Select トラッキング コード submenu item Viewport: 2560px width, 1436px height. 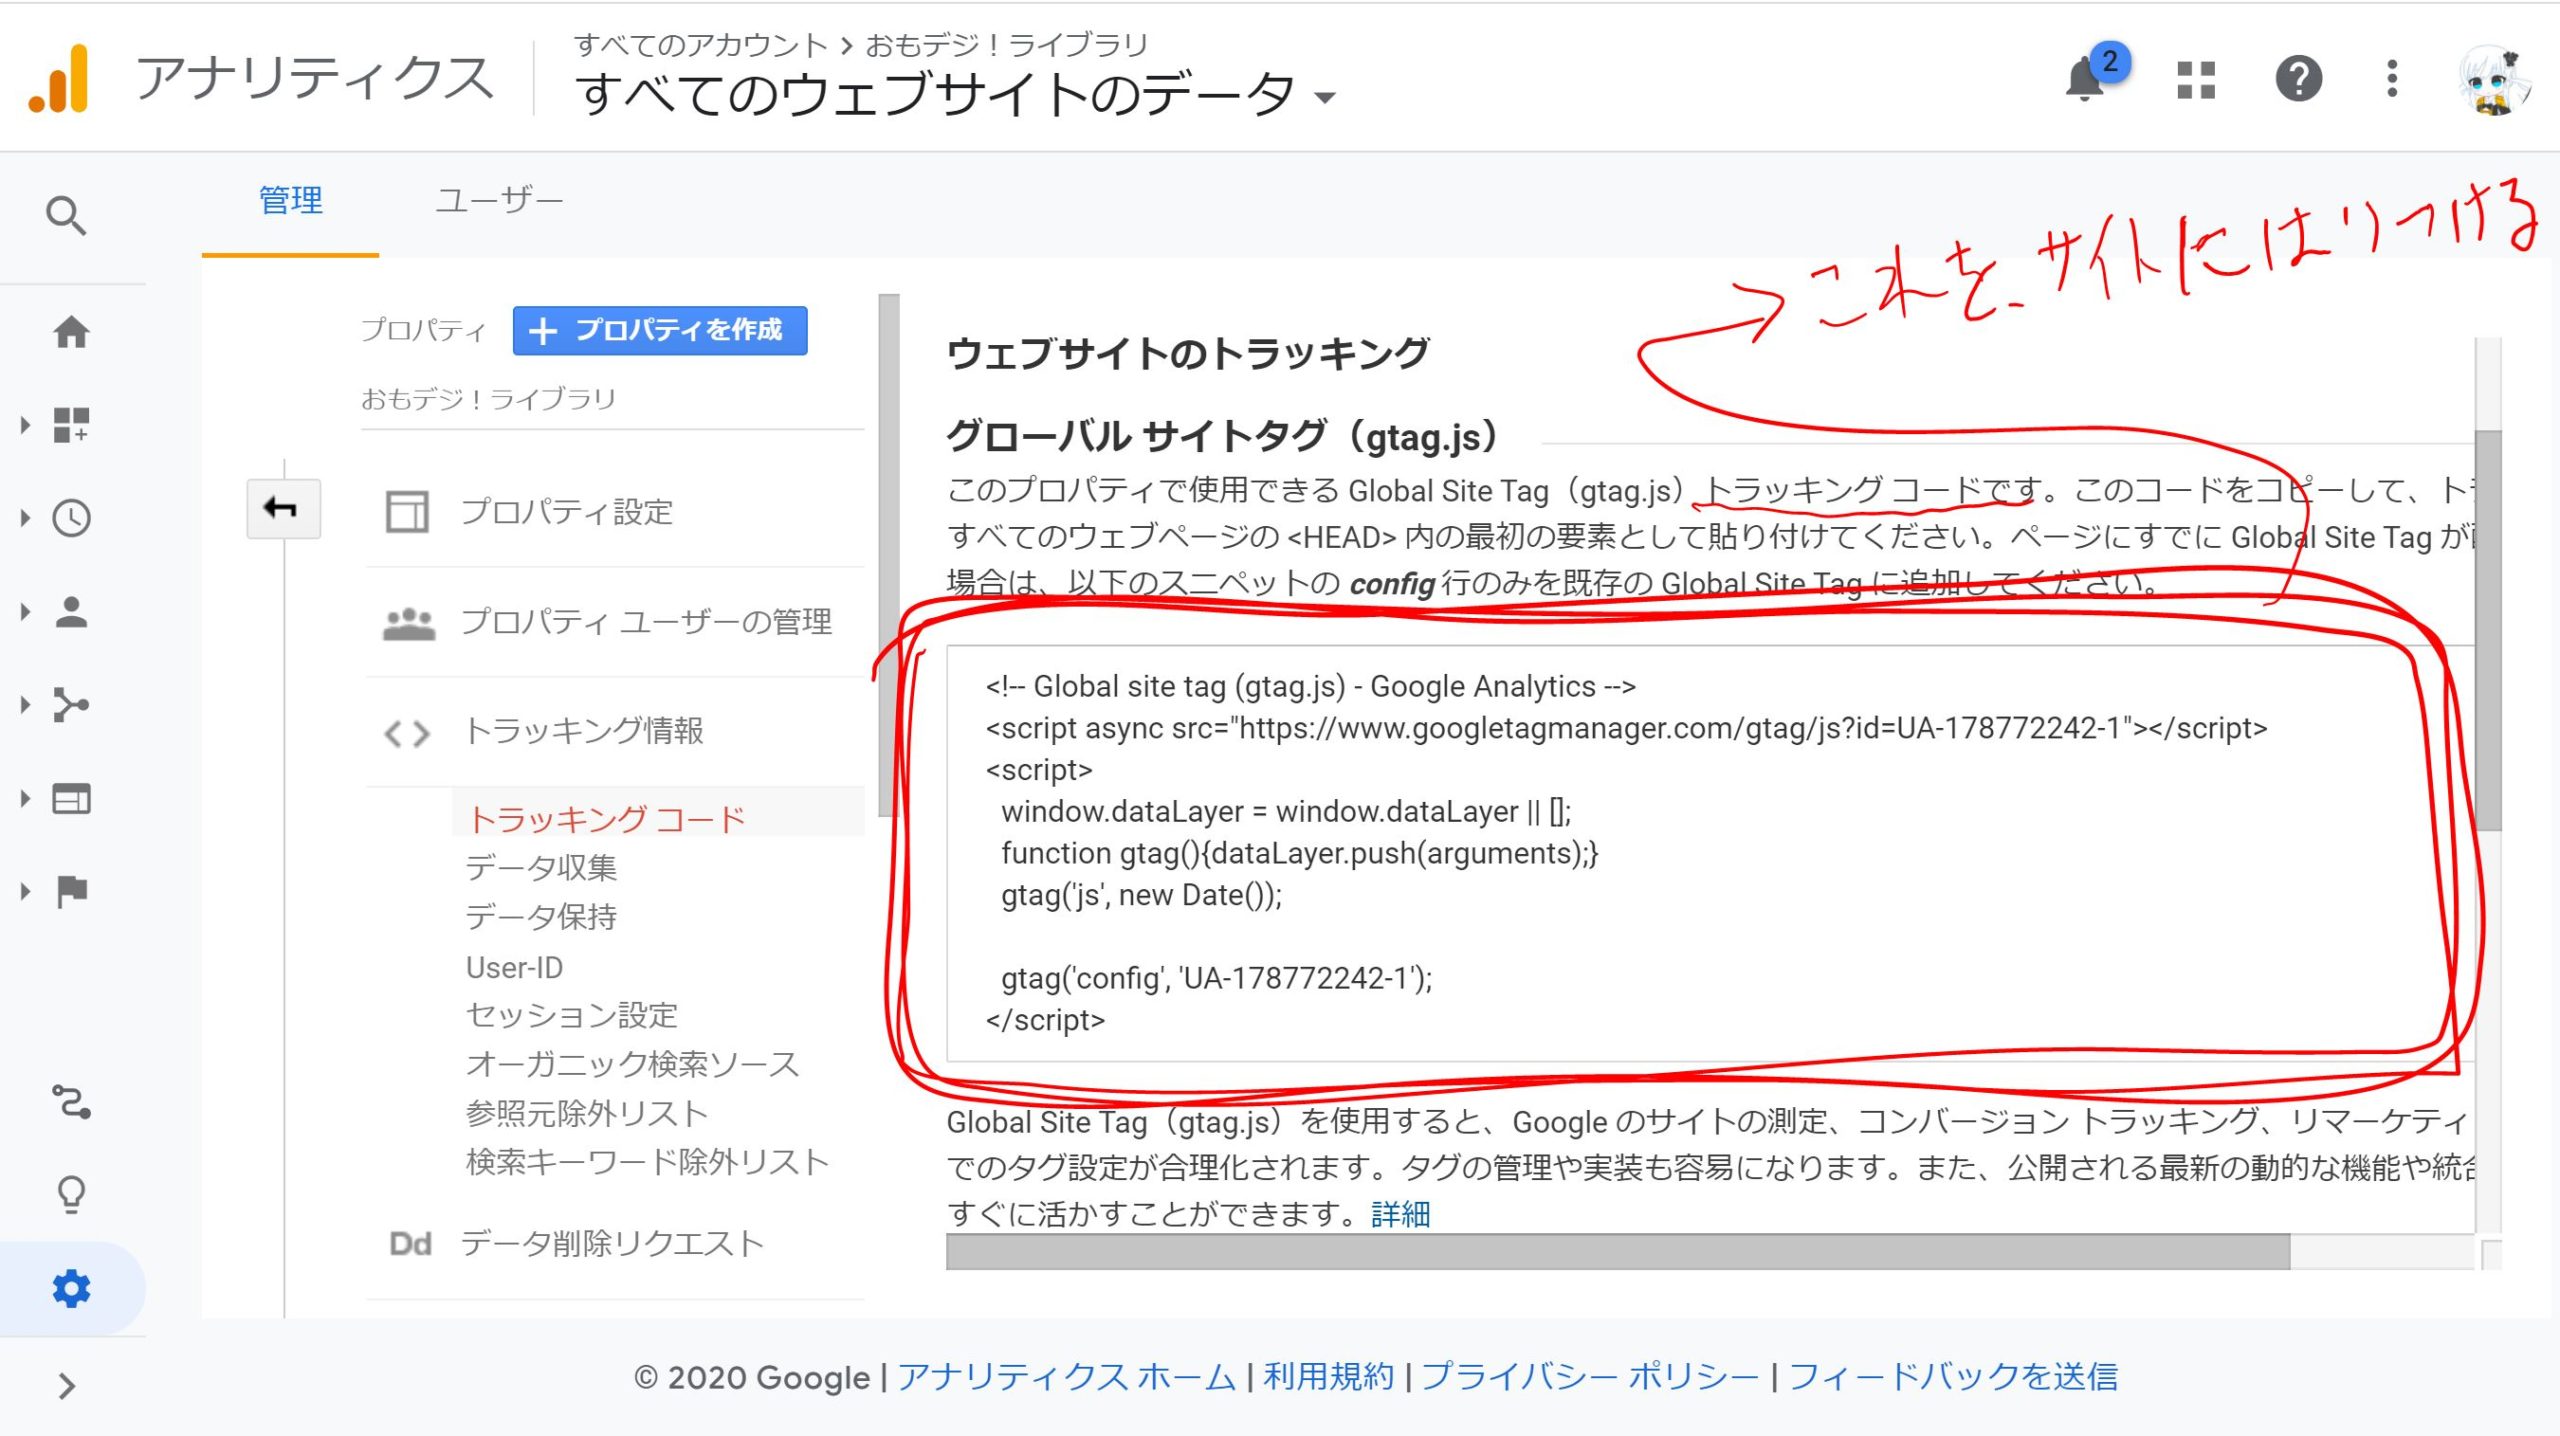(x=606, y=820)
